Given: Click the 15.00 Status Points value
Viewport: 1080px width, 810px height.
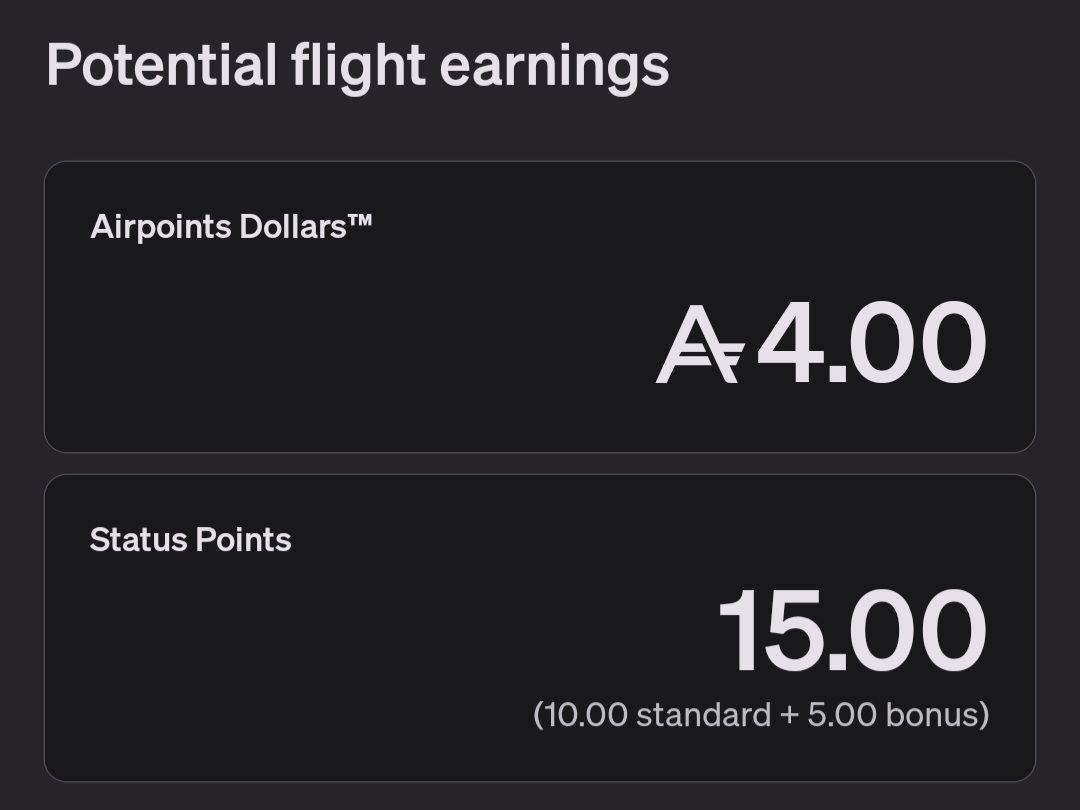Looking at the screenshot, I should (853, 630).
